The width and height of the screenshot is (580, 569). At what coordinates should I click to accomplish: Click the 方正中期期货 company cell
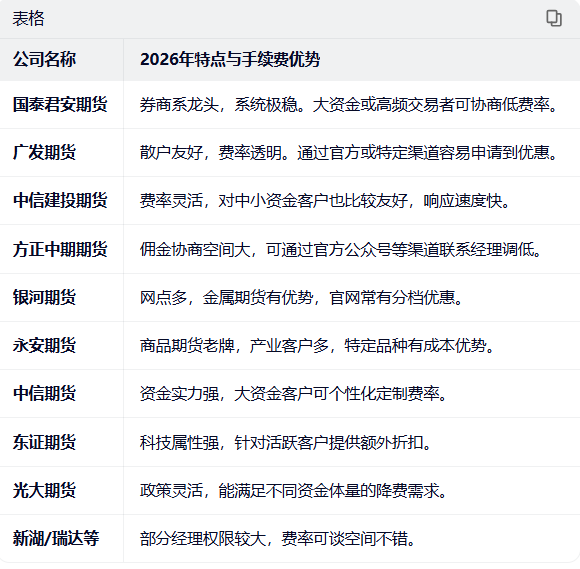60,249
